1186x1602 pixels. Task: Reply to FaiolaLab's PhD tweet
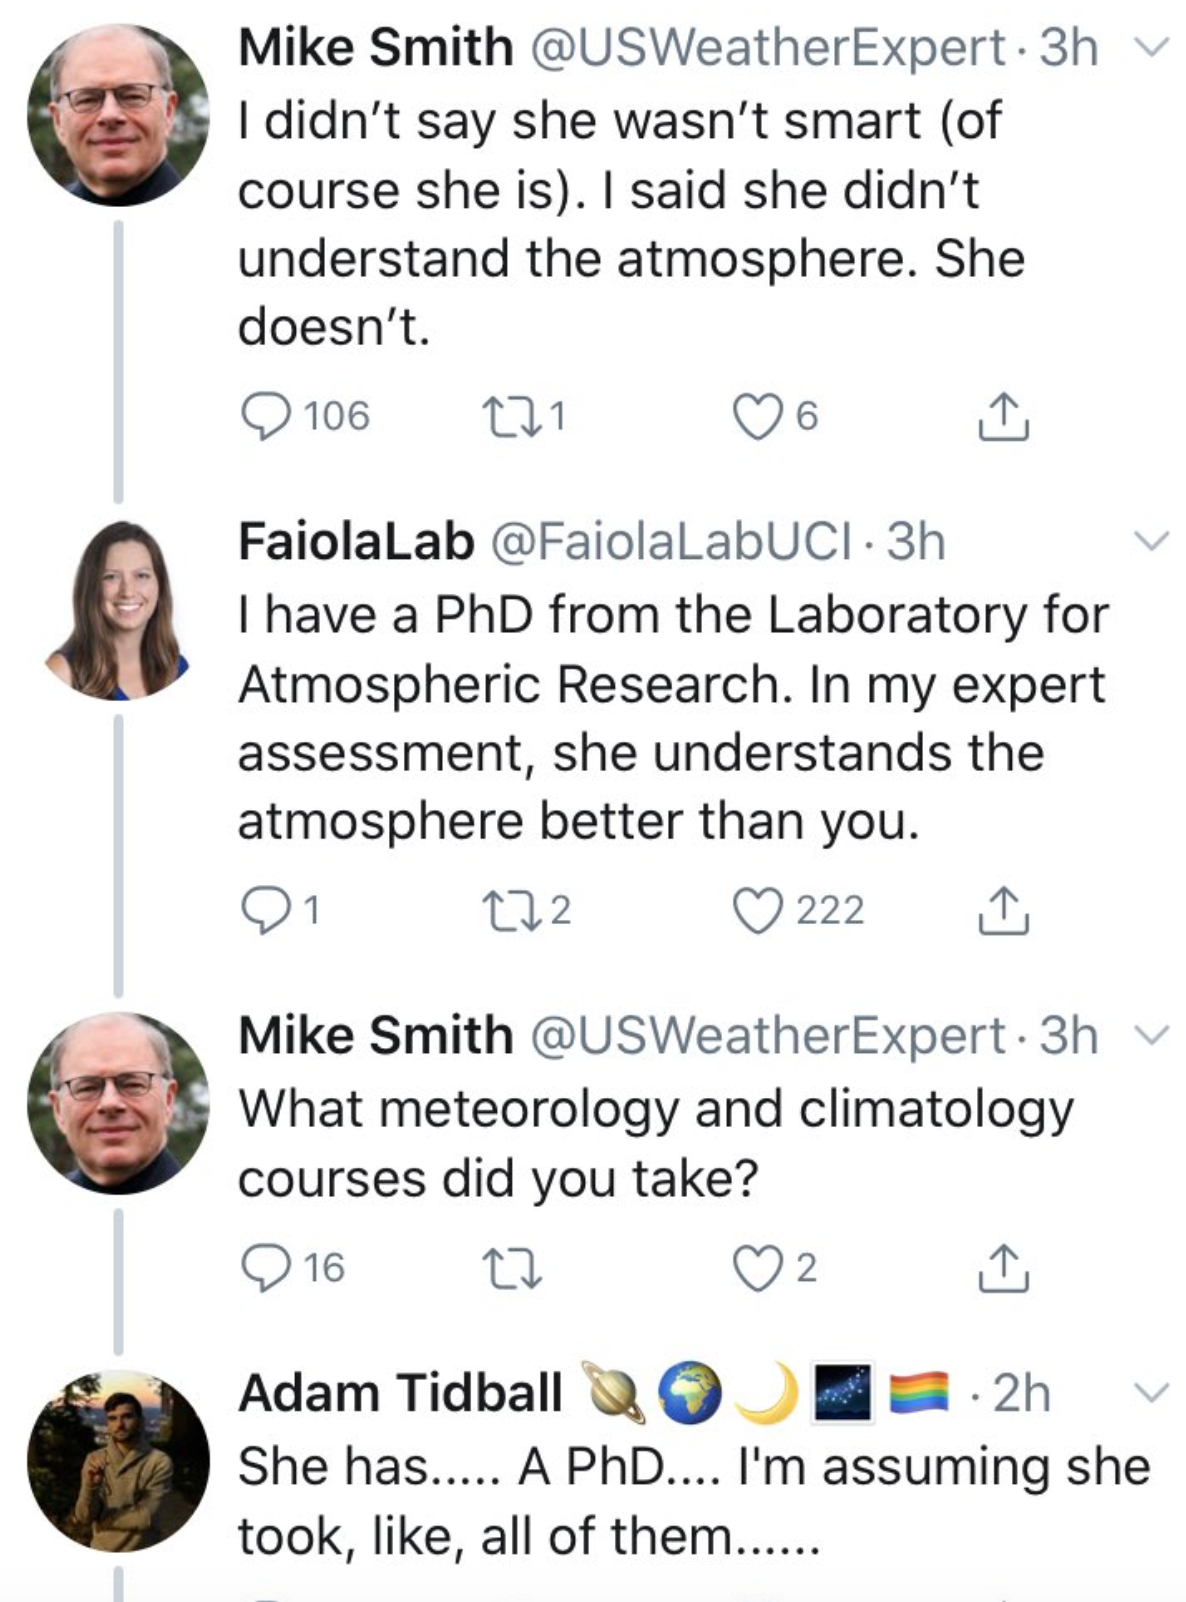[264, 911]
